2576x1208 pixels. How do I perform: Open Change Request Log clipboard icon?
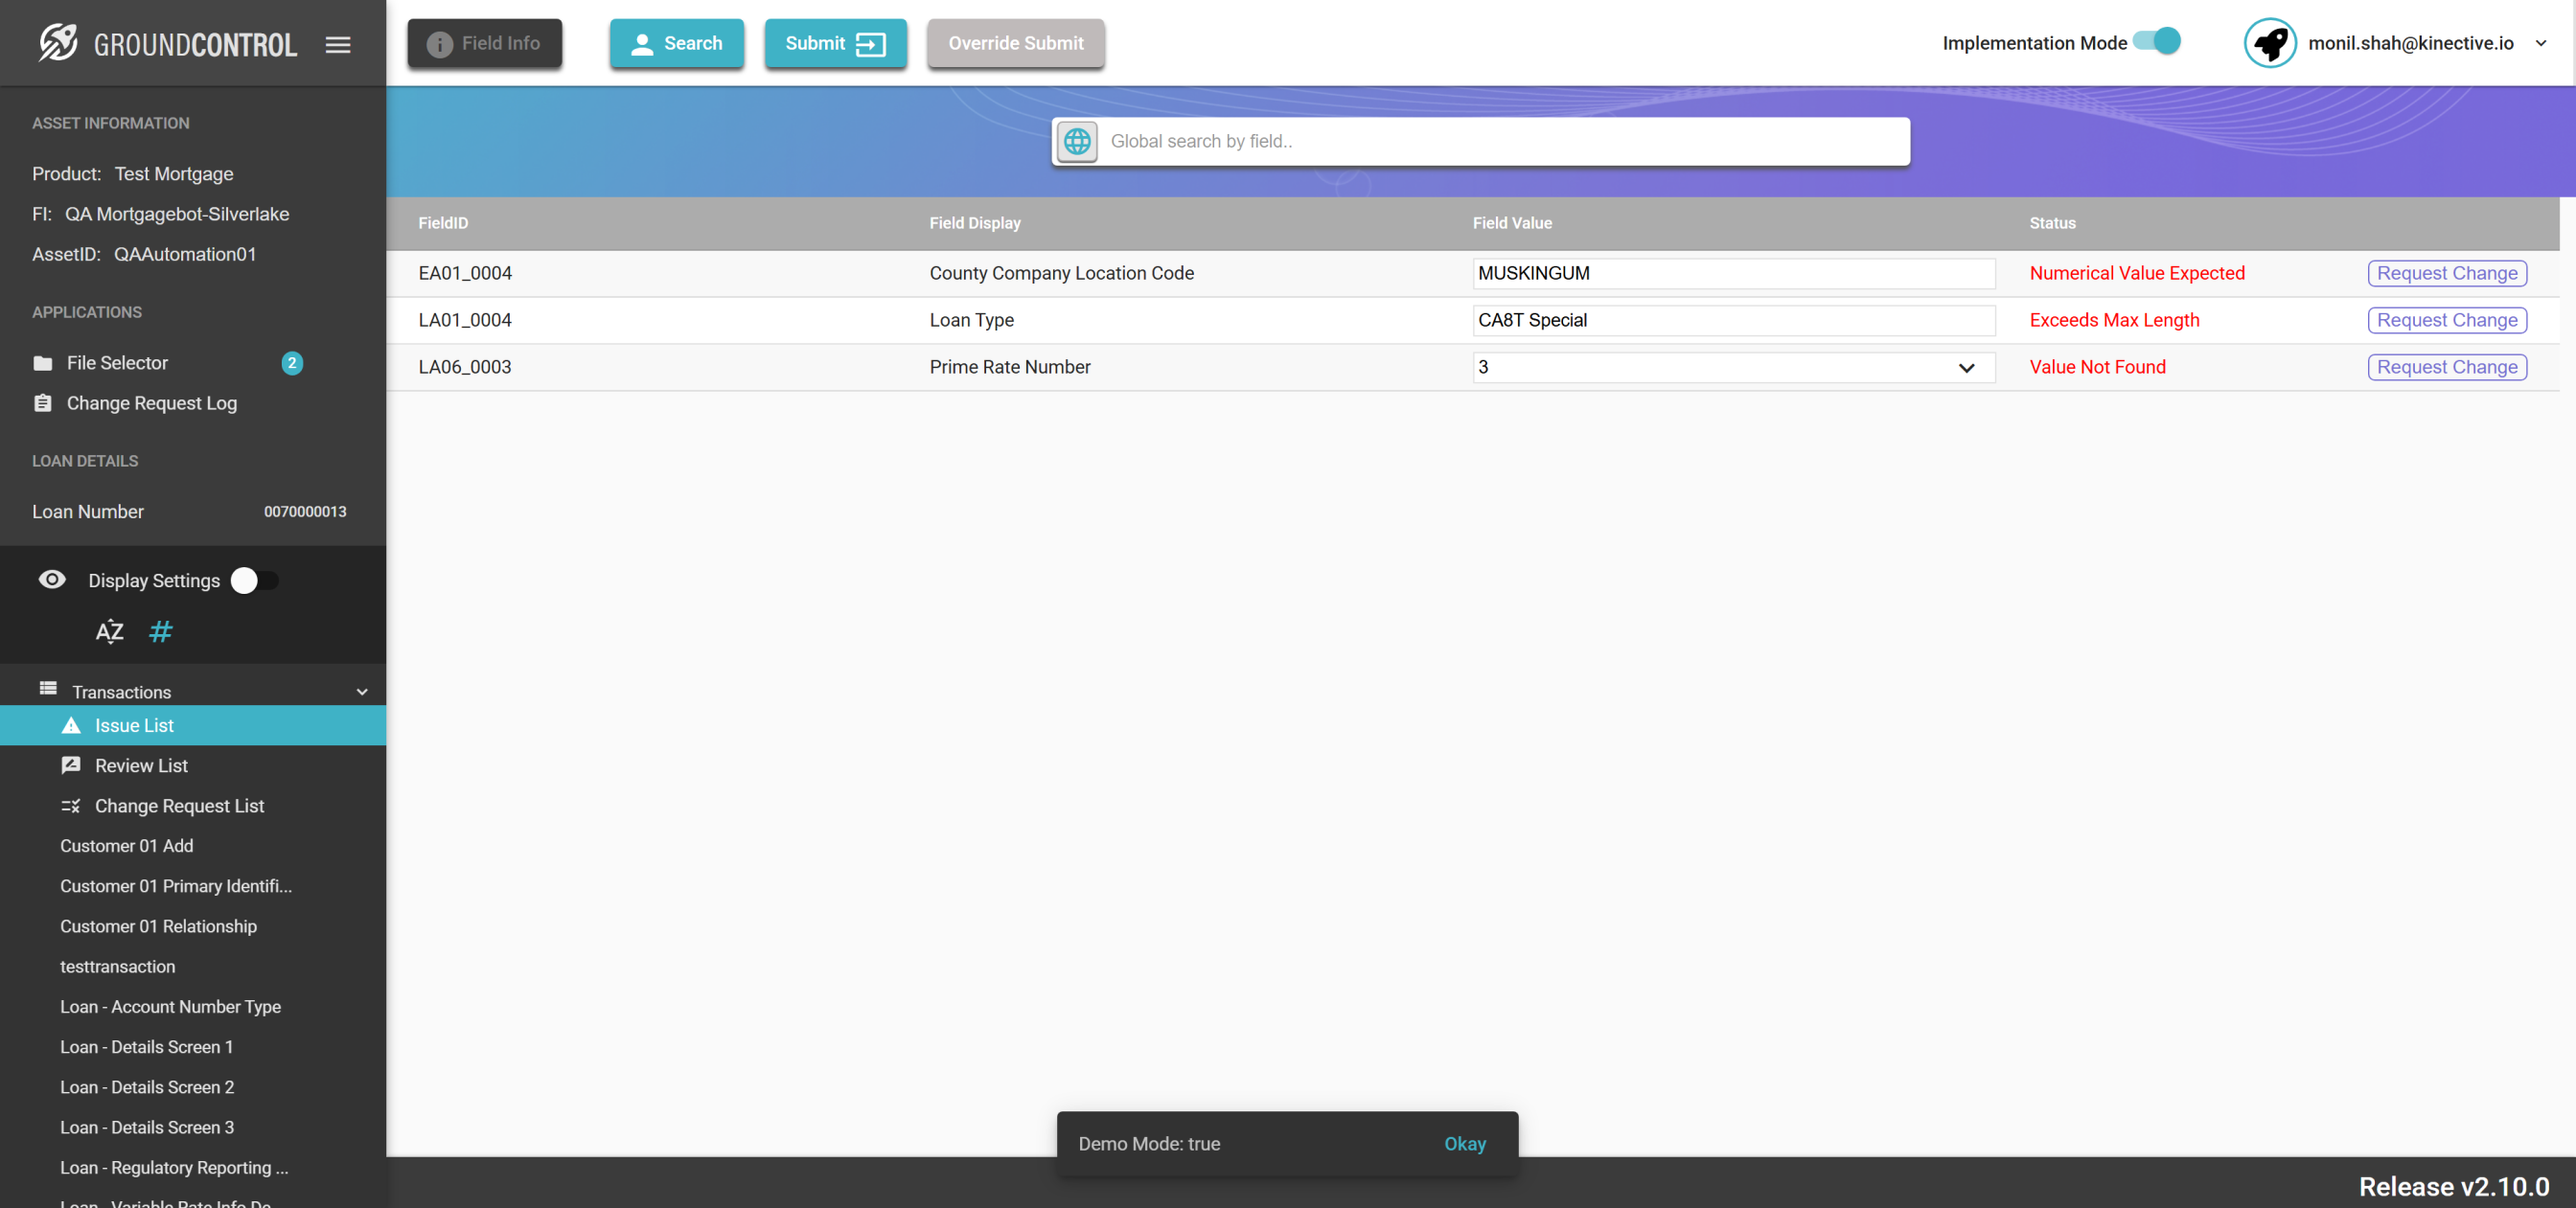tap(43, 403)
